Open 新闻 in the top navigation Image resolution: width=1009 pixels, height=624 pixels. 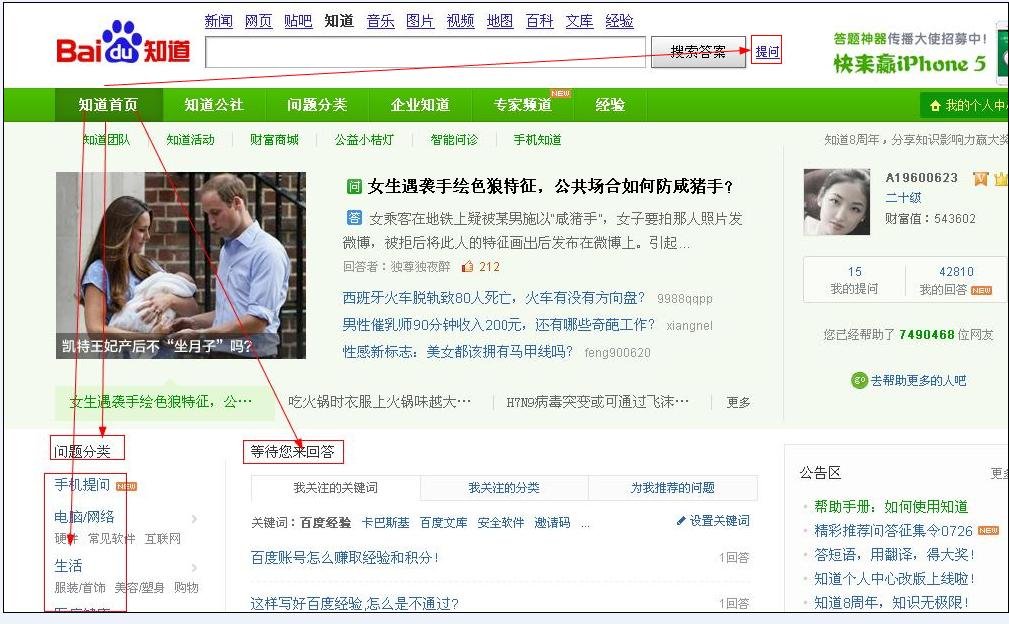click(x=219, y=20)
